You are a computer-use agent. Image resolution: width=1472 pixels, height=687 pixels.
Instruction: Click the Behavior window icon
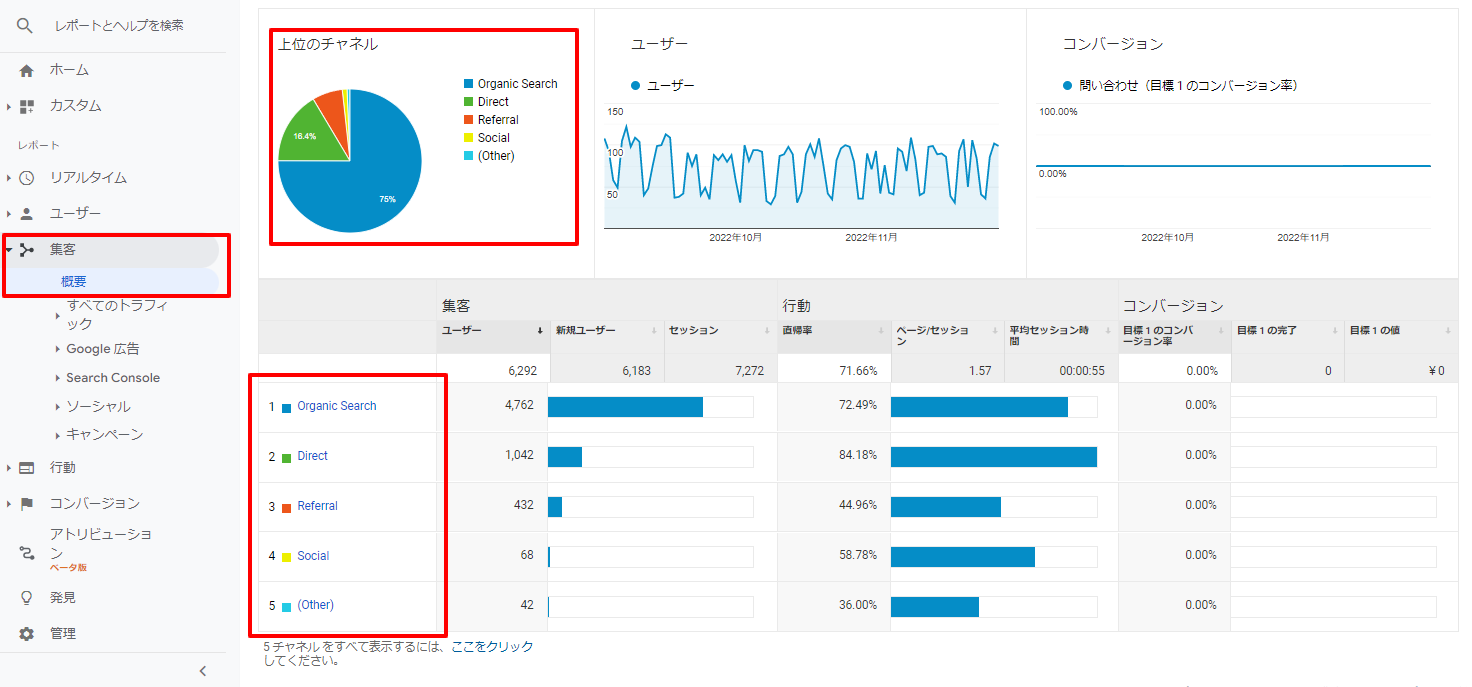pos(27,468)
